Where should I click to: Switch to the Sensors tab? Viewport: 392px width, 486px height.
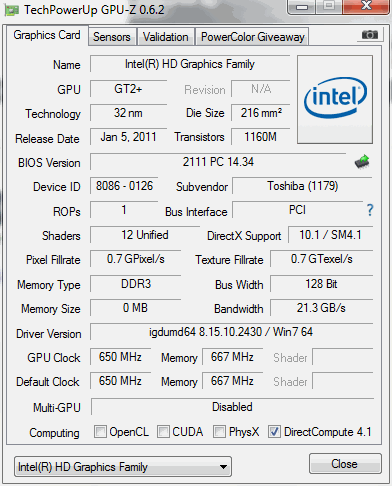tap(112, 37)
